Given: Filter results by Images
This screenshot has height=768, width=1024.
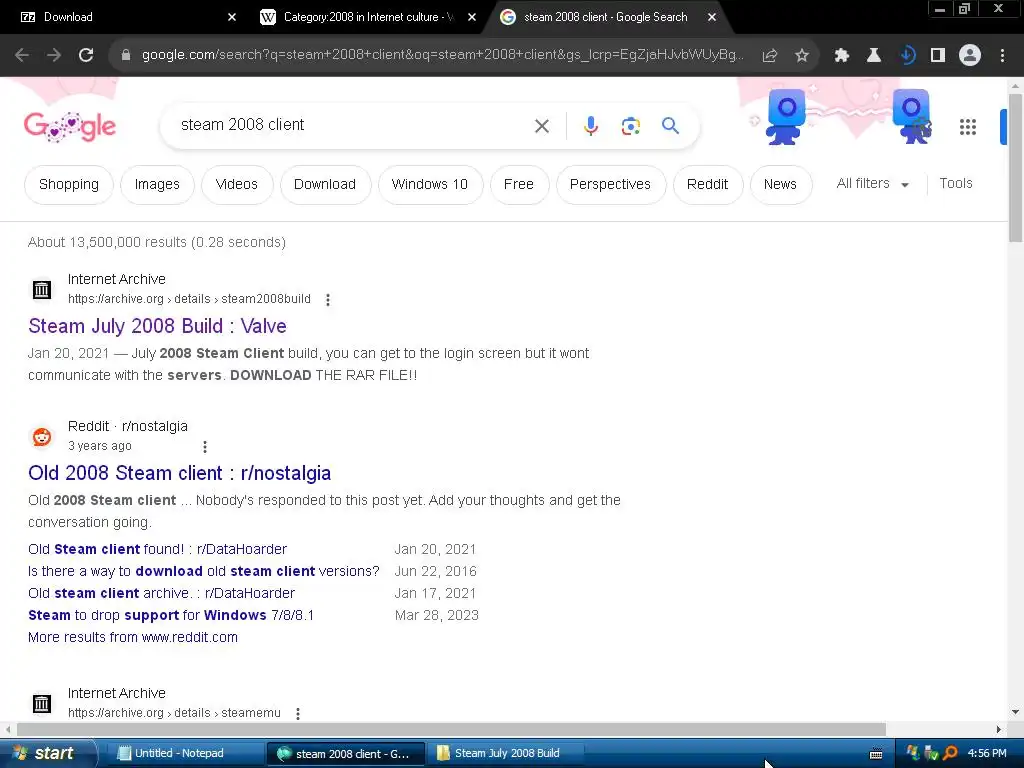Looking at the screenshot, I should click(x=157, y=185).
